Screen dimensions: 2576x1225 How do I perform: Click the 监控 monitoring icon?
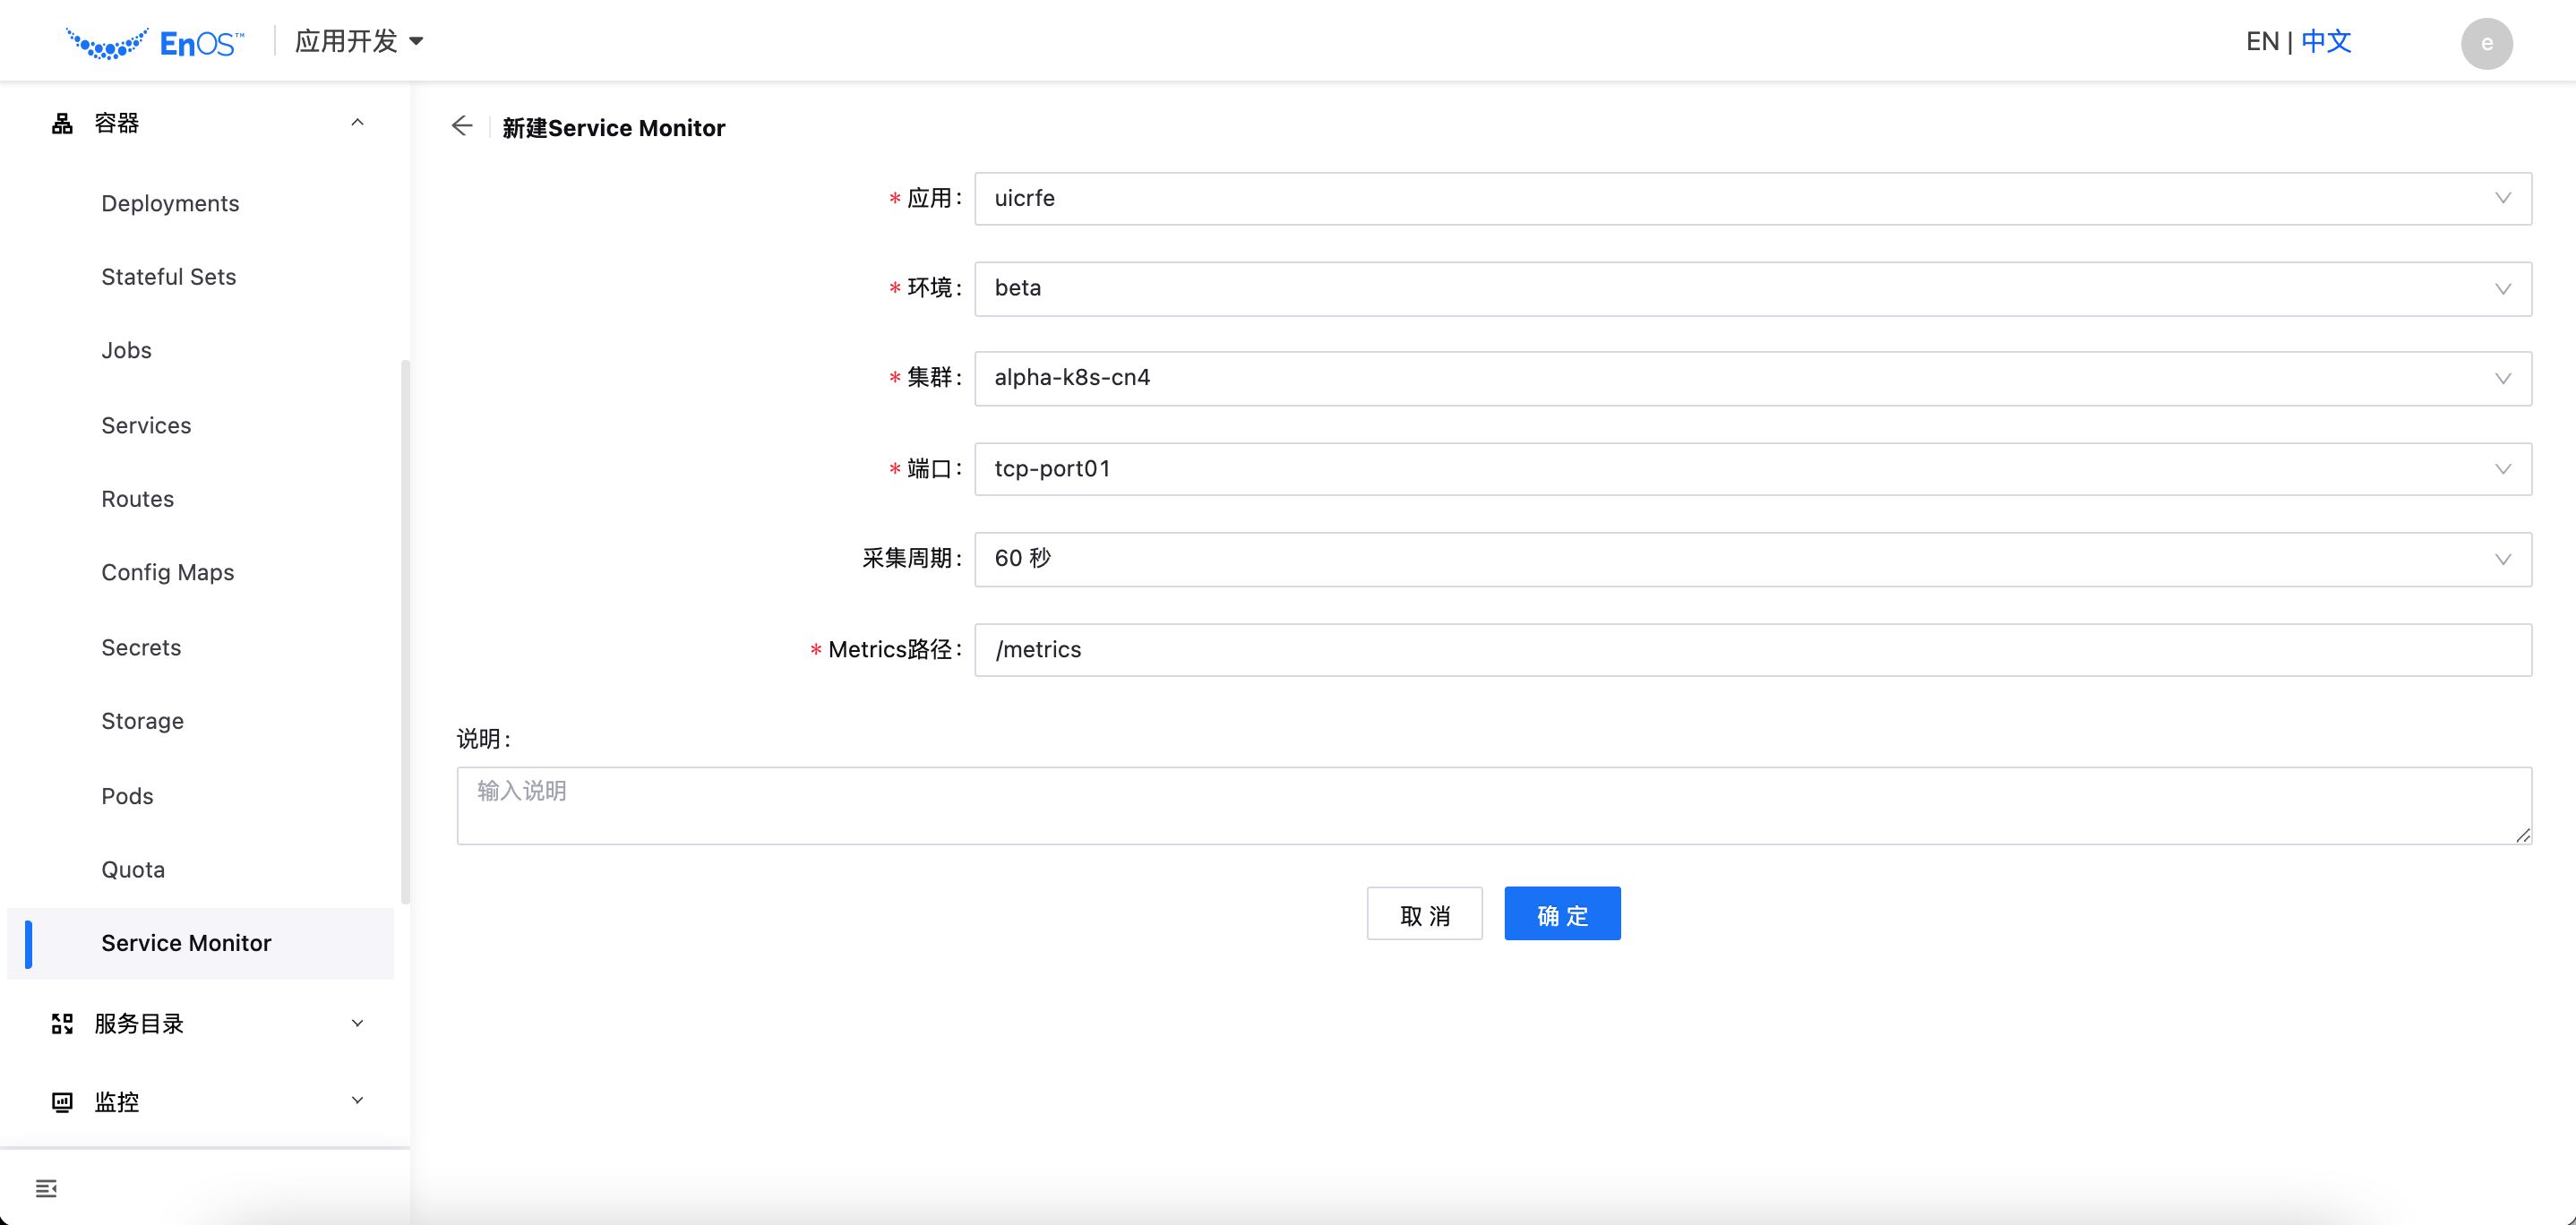(61, 1101)
